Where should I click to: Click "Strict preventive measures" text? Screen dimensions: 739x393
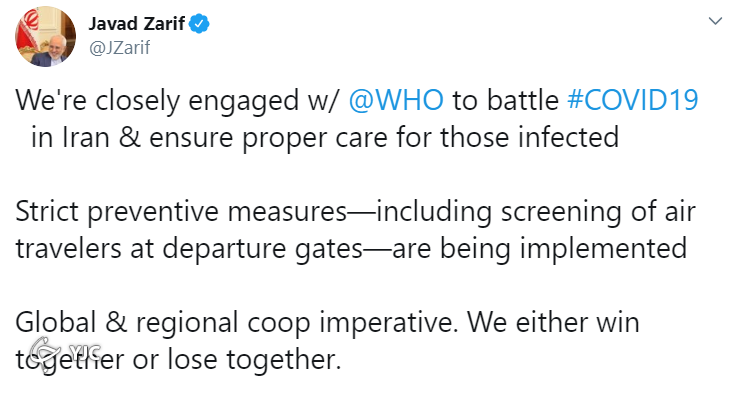coord(181,212)
